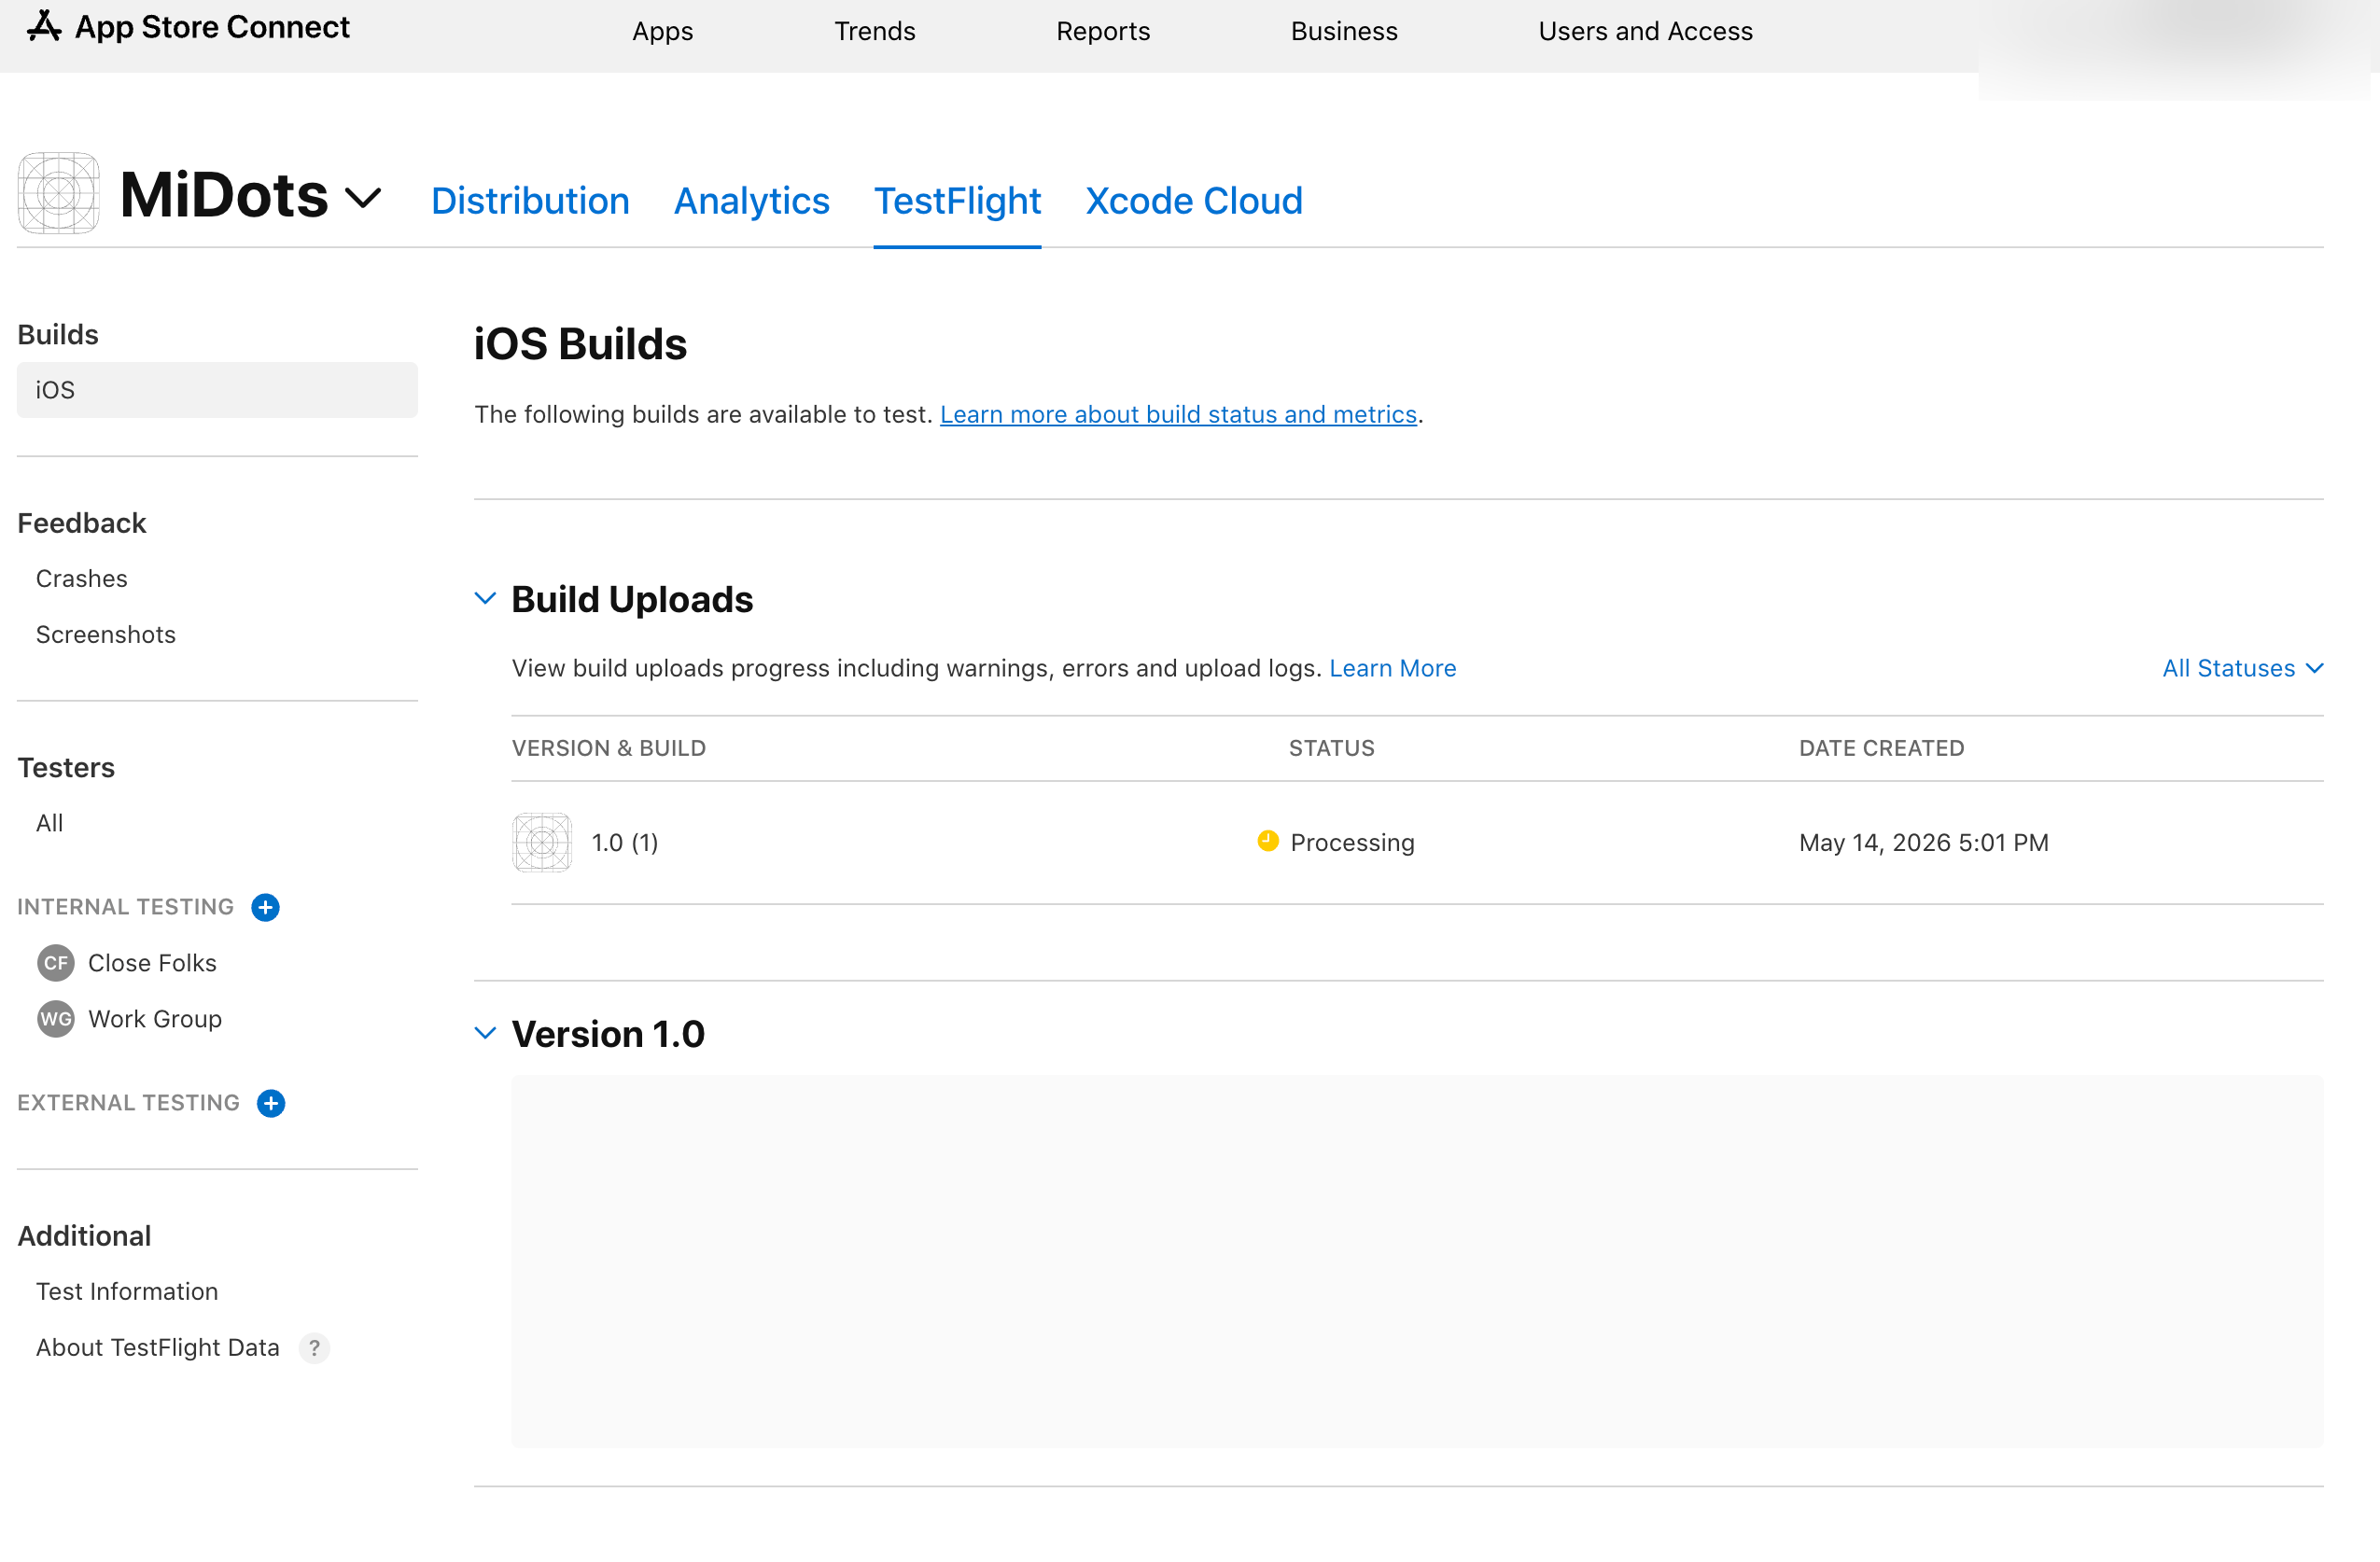Open the All Statuses filter dropdown
The width and height of the screenshot is (2380, 1562).
(x=2242, y=668)
